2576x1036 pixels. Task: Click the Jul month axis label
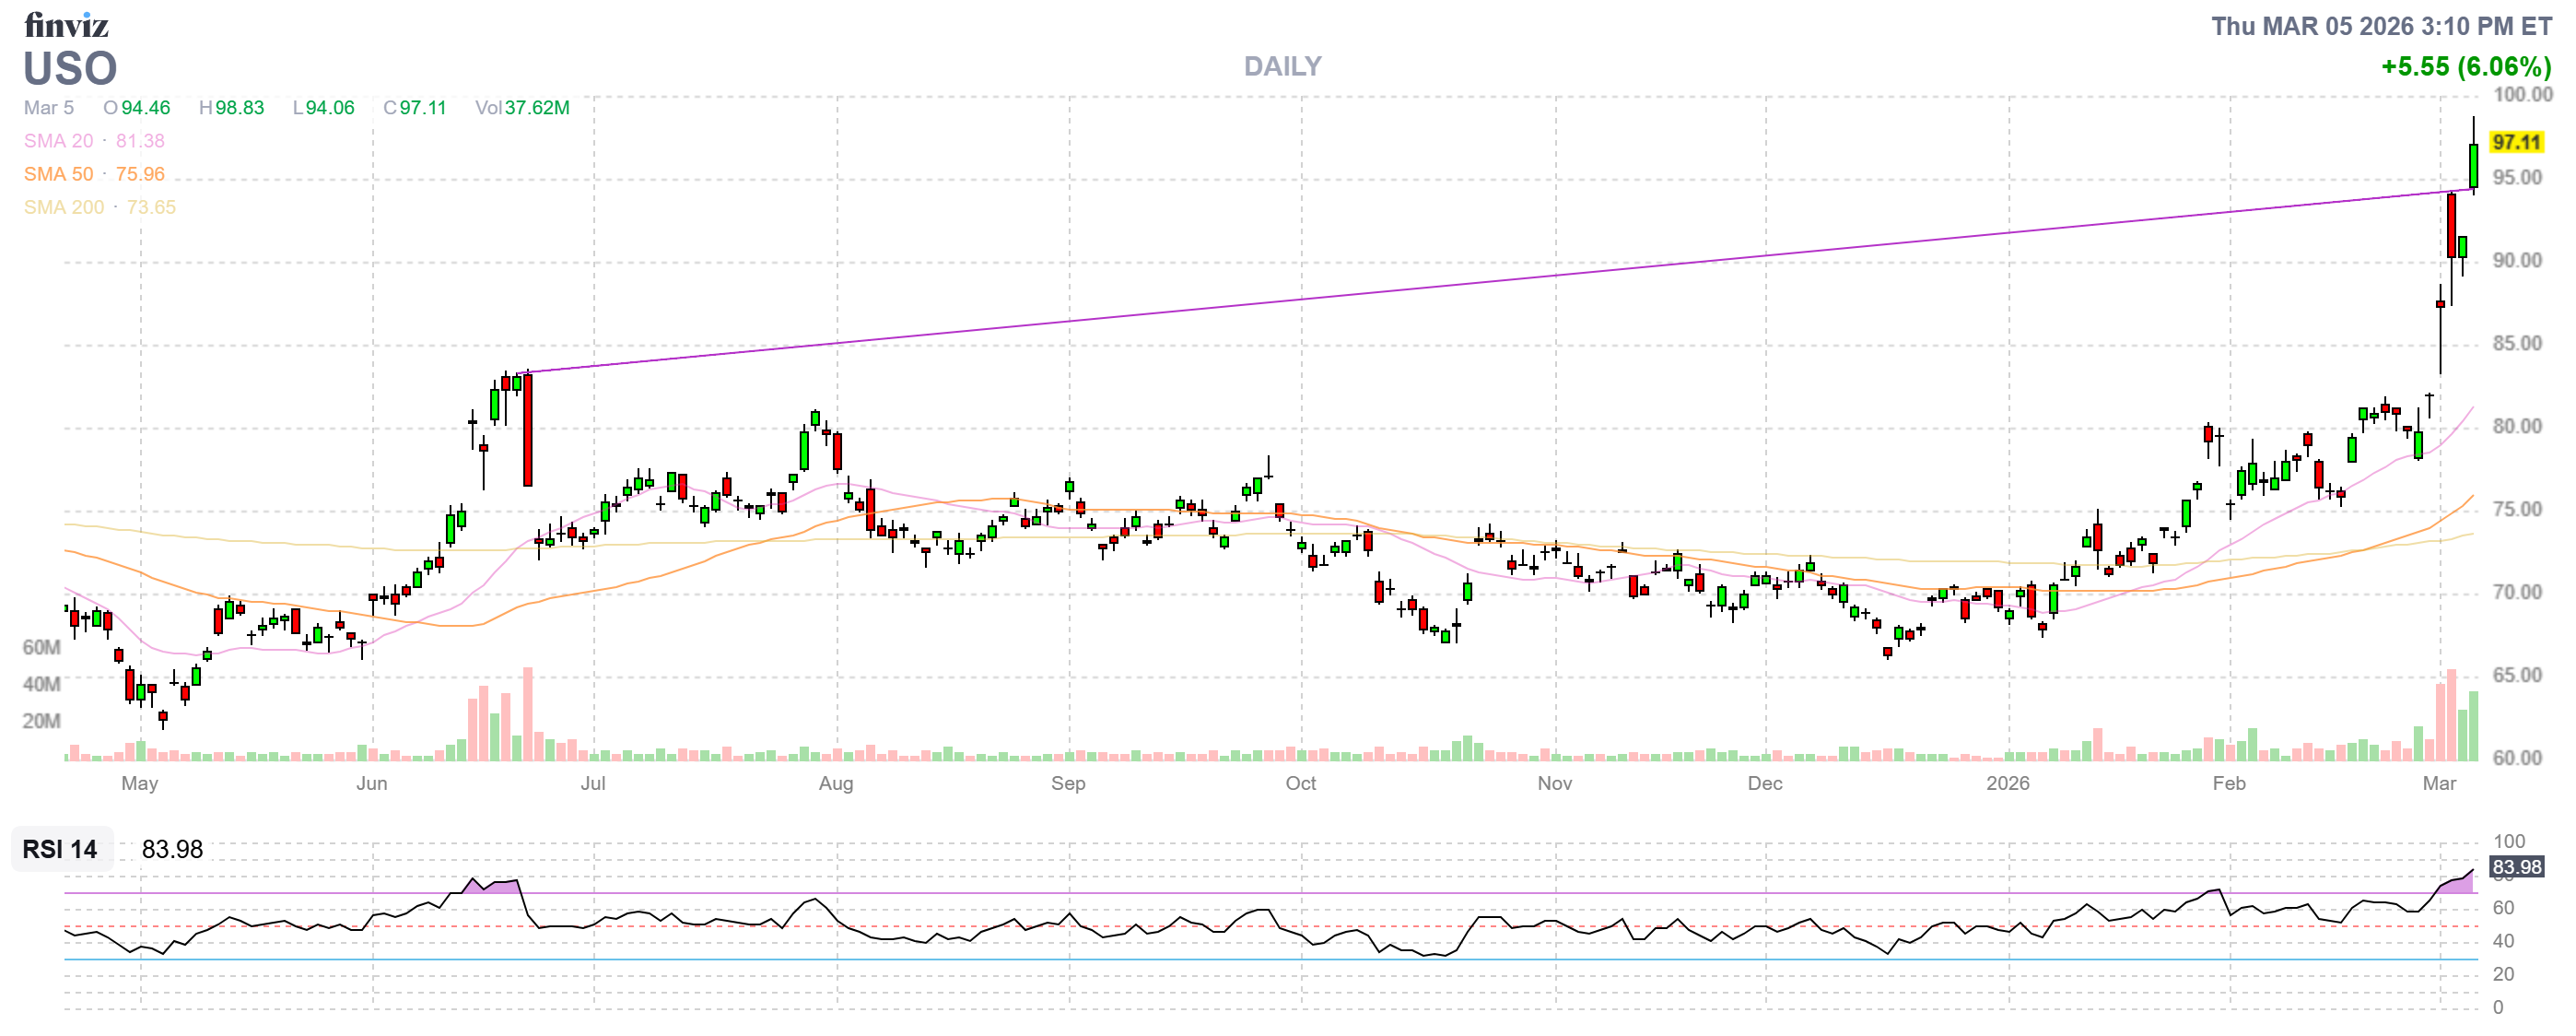point(593,783)
